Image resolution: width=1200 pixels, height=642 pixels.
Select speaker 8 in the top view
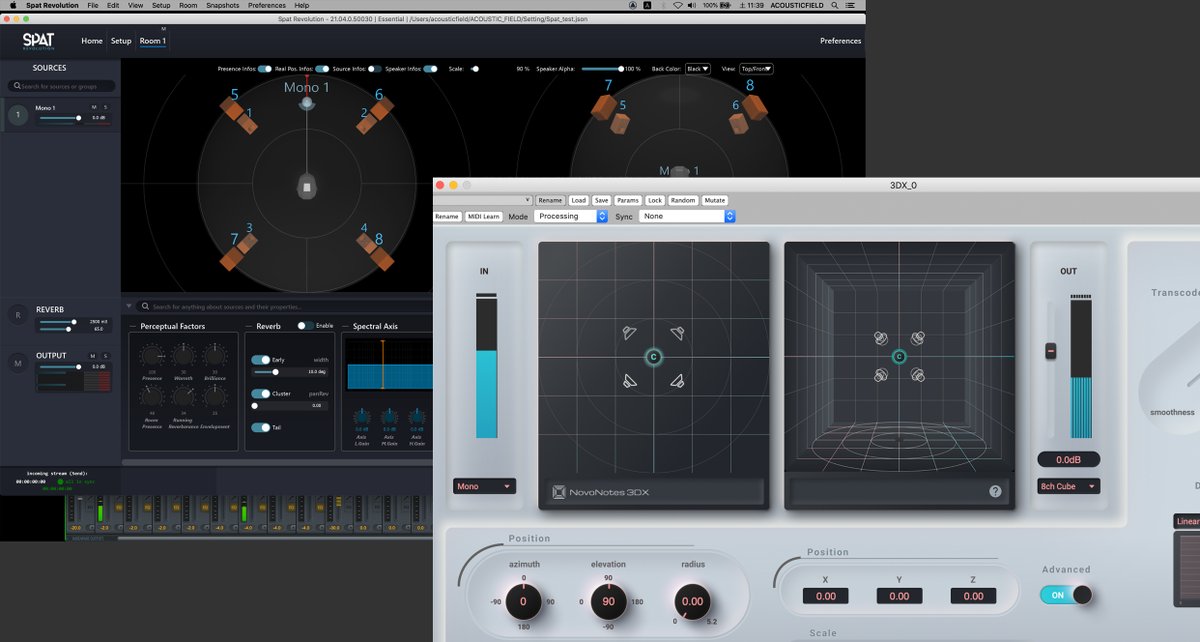click(x=381, y=258)
